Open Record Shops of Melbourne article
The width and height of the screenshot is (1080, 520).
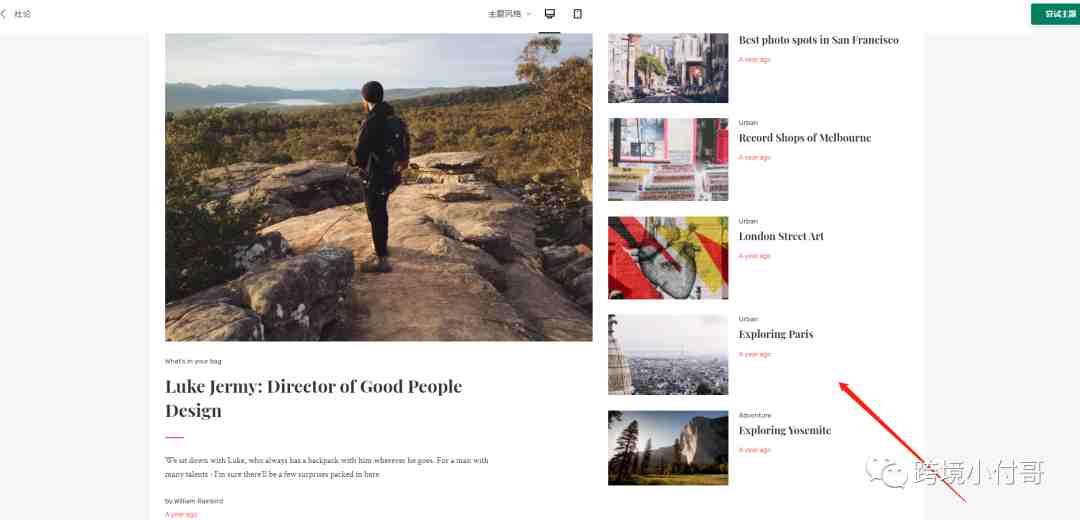804,138
